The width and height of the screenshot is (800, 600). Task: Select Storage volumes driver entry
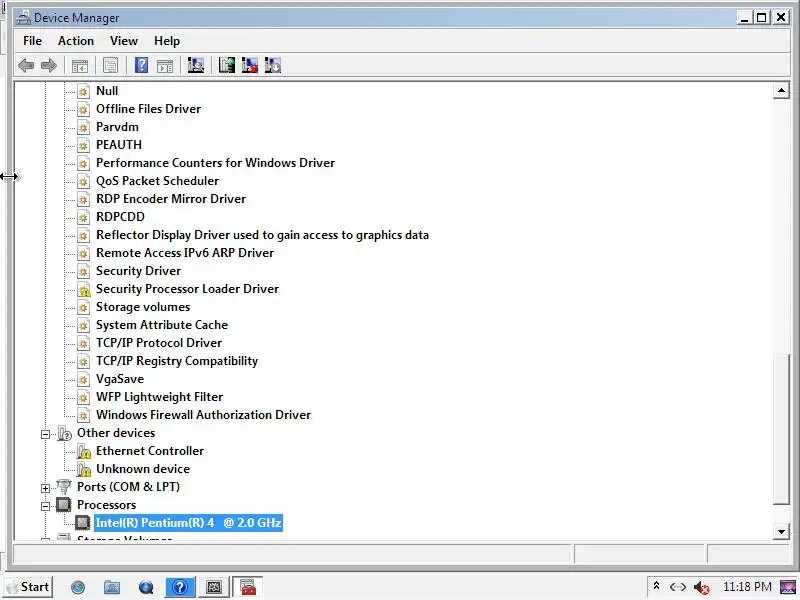[x=143, y=307]
